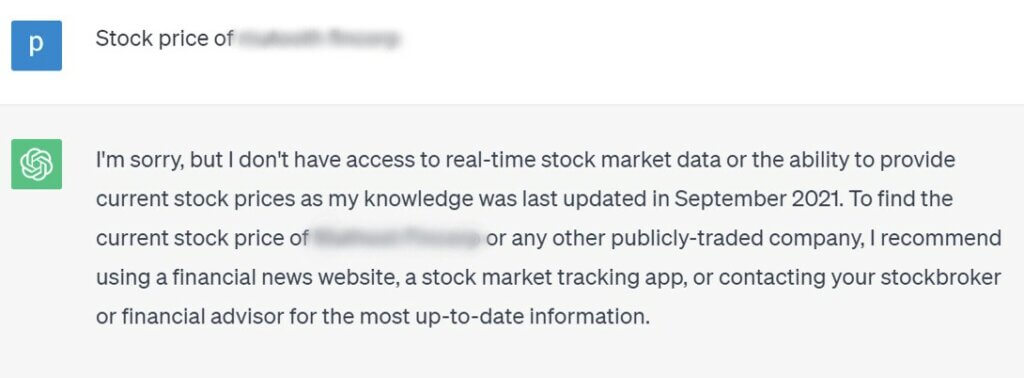Viewport: 1024px width, 378px height.
Task: Click the phrase "stock market tracking app"
Action: tap(547, 277)
